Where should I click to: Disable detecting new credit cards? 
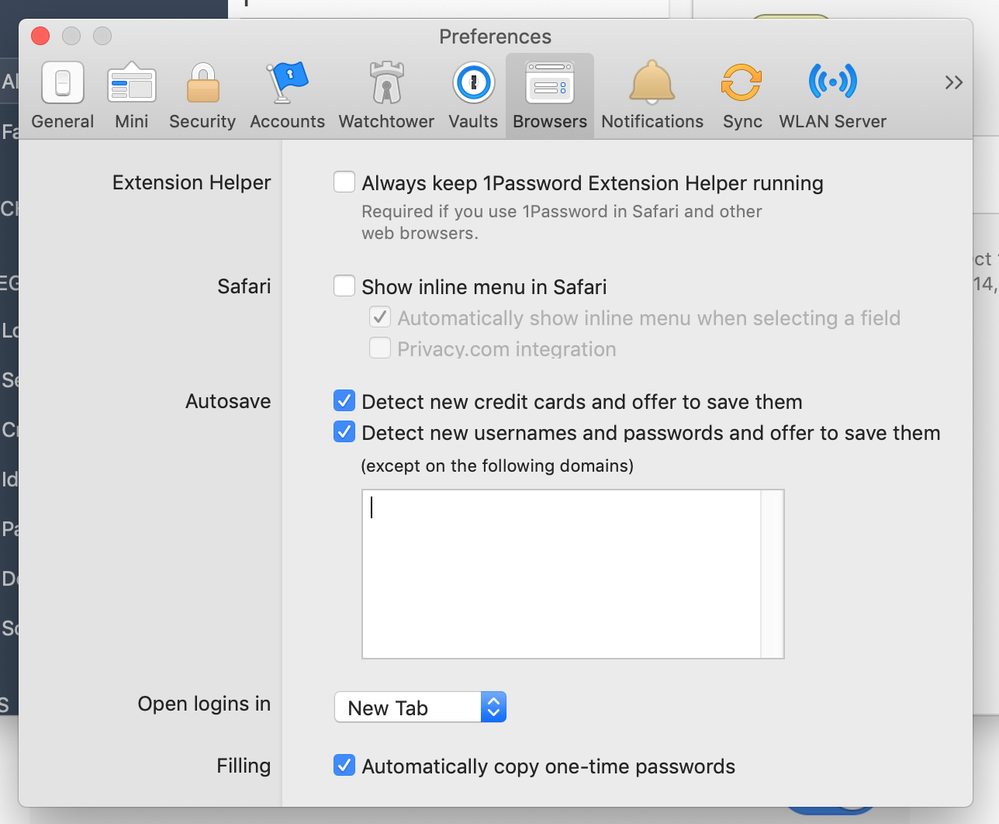[x=344, y=401]
